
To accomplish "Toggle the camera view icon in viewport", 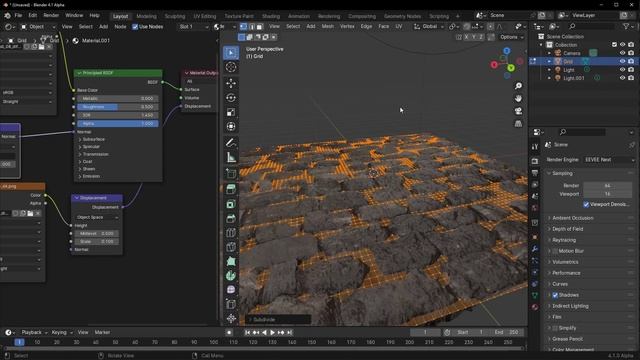I will pos(518,111).
